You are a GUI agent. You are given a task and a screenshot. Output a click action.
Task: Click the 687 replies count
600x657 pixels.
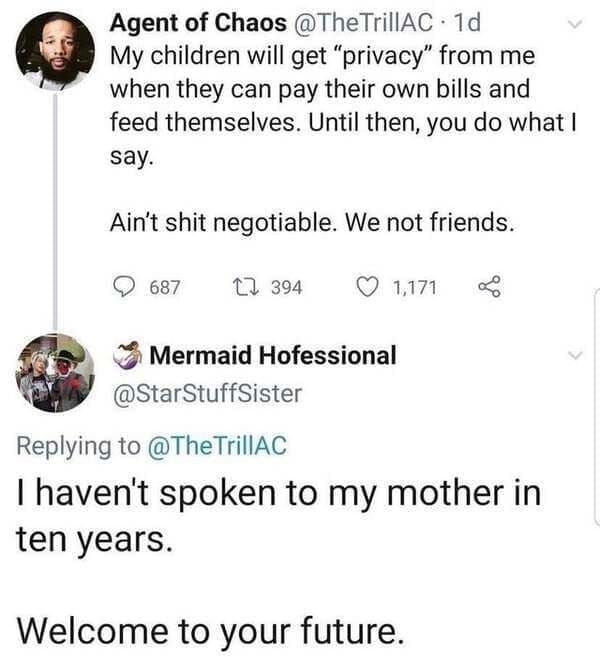[164, 287]
